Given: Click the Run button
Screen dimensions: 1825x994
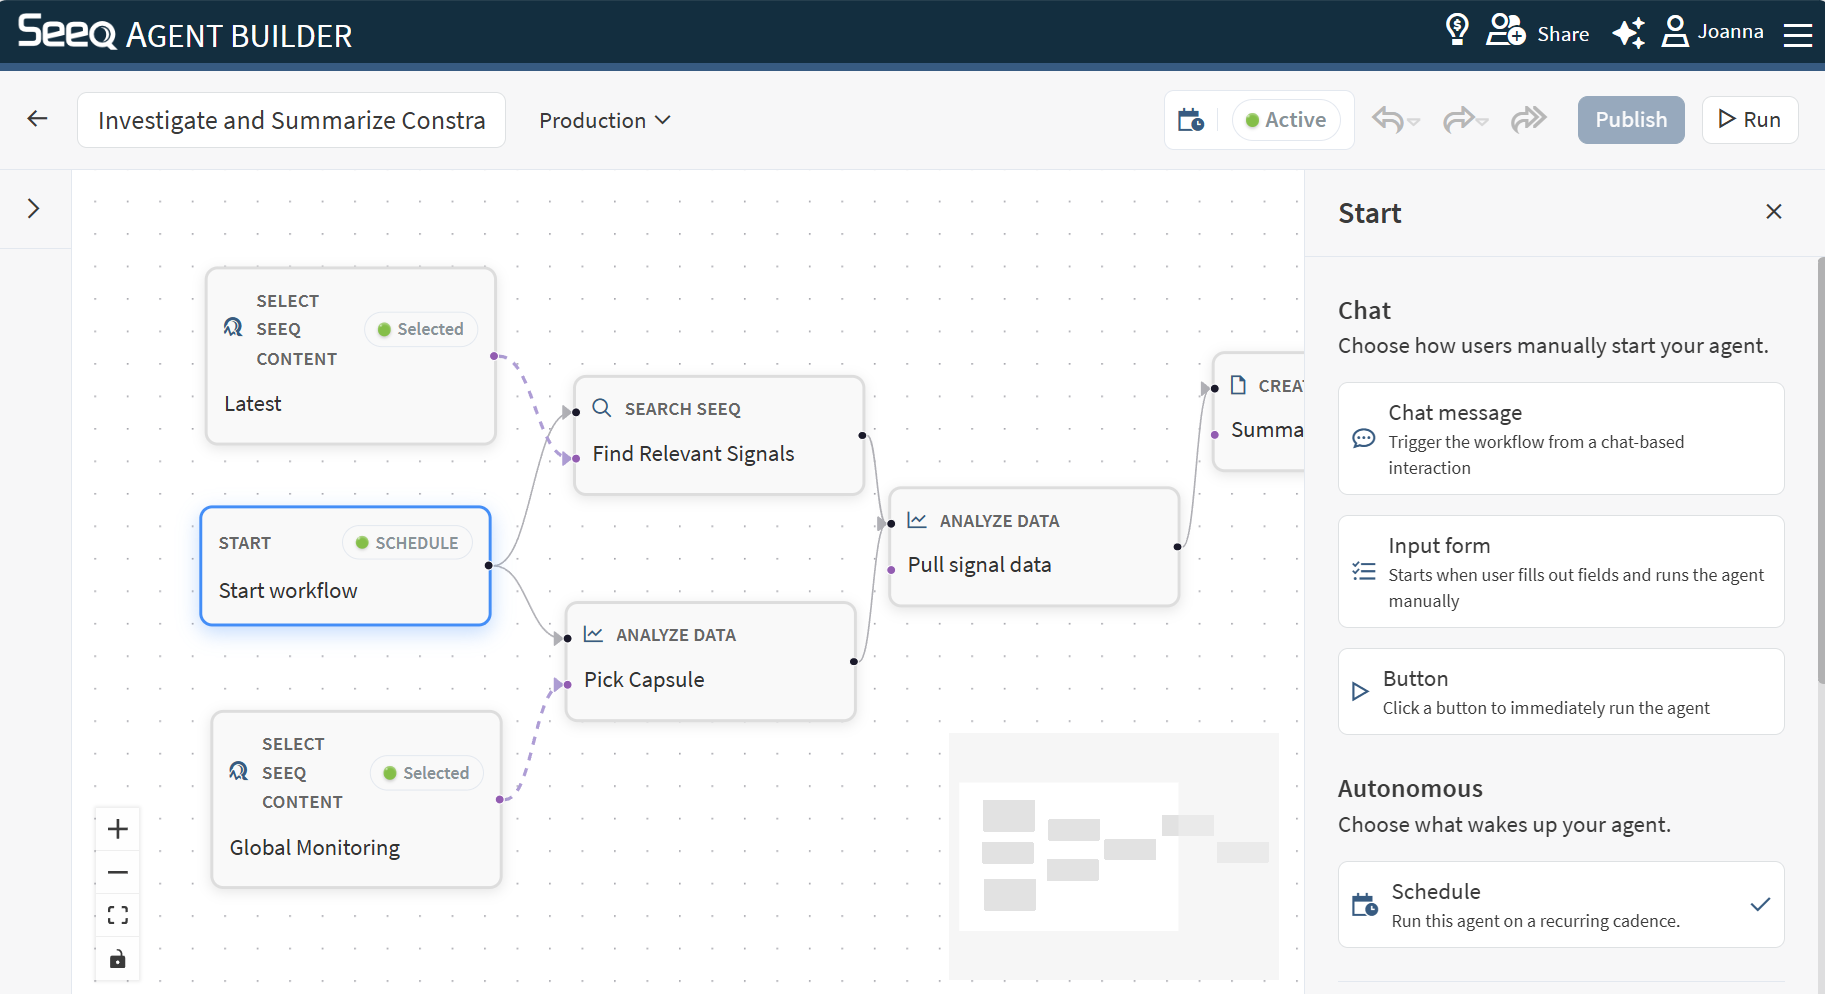Looking at the screenshot, I should pos(1750,120).
